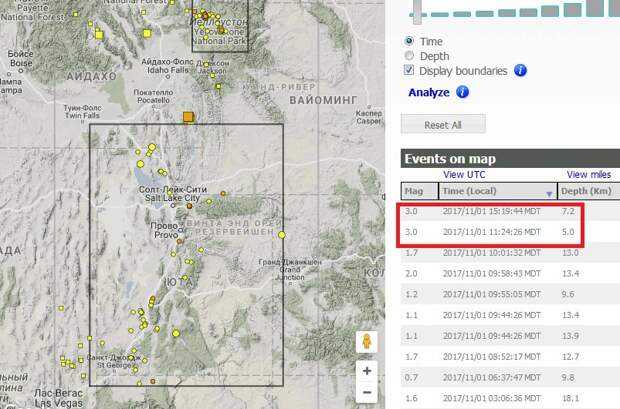Sort by Time (Local) column header

tap(498, 191)
